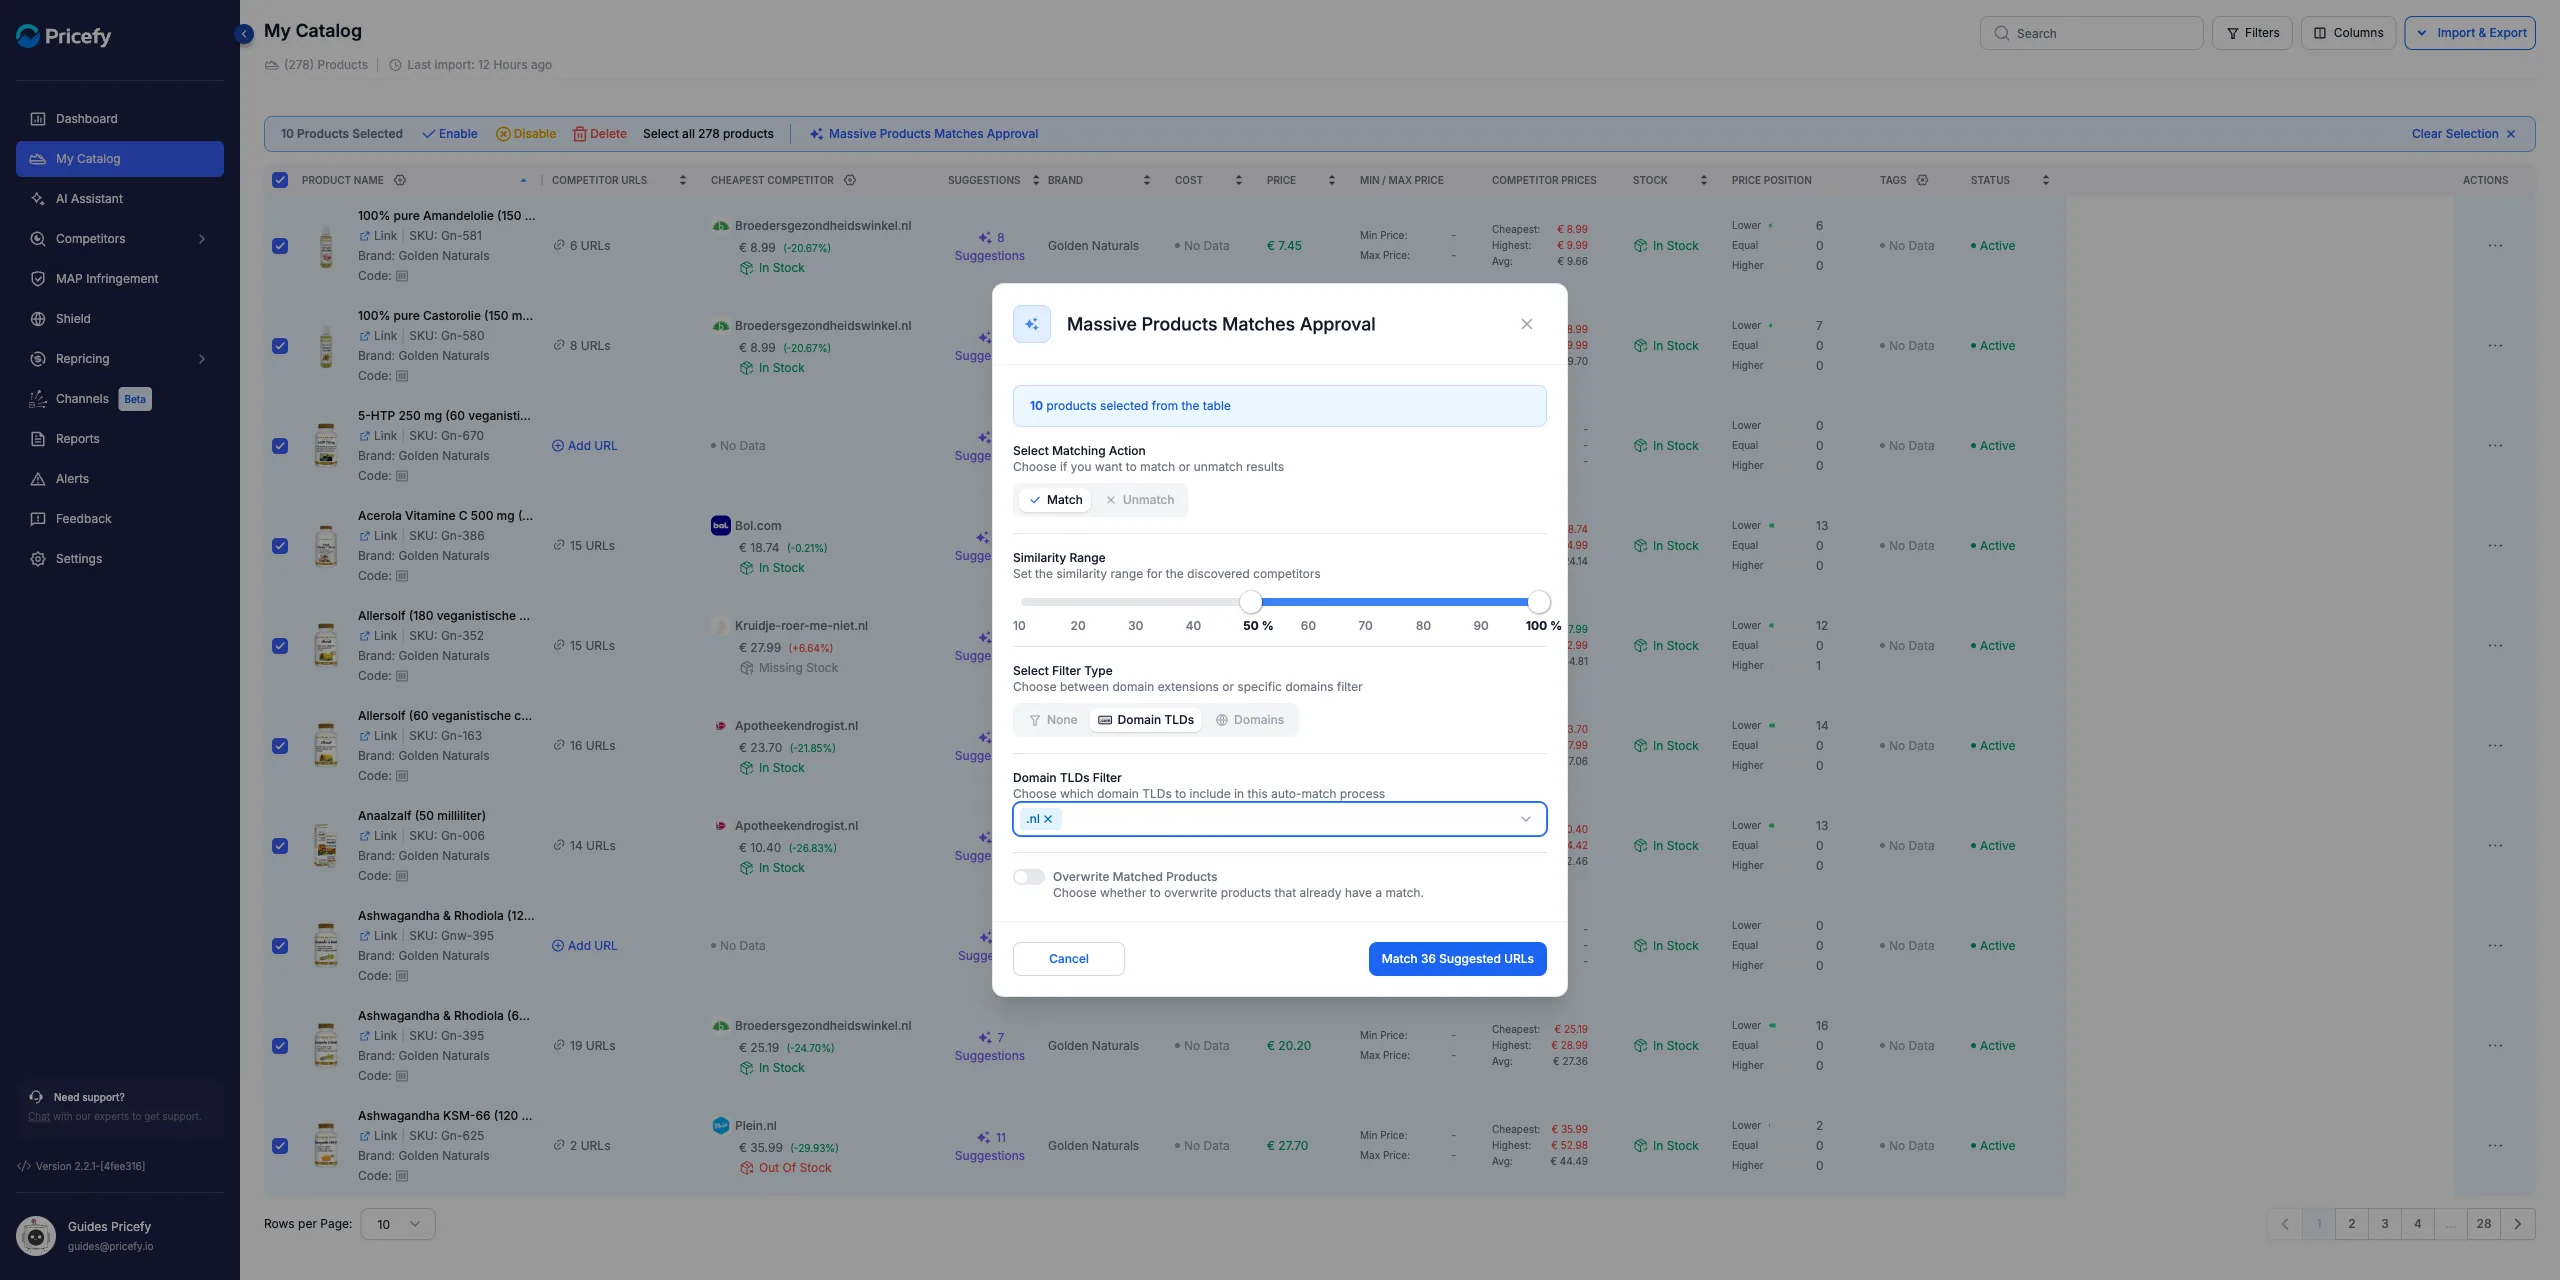Viewport: 2560px width, 1280px height.
Task: Click Add URL for 5-HTP 250 mg
Action: [585, 446]
